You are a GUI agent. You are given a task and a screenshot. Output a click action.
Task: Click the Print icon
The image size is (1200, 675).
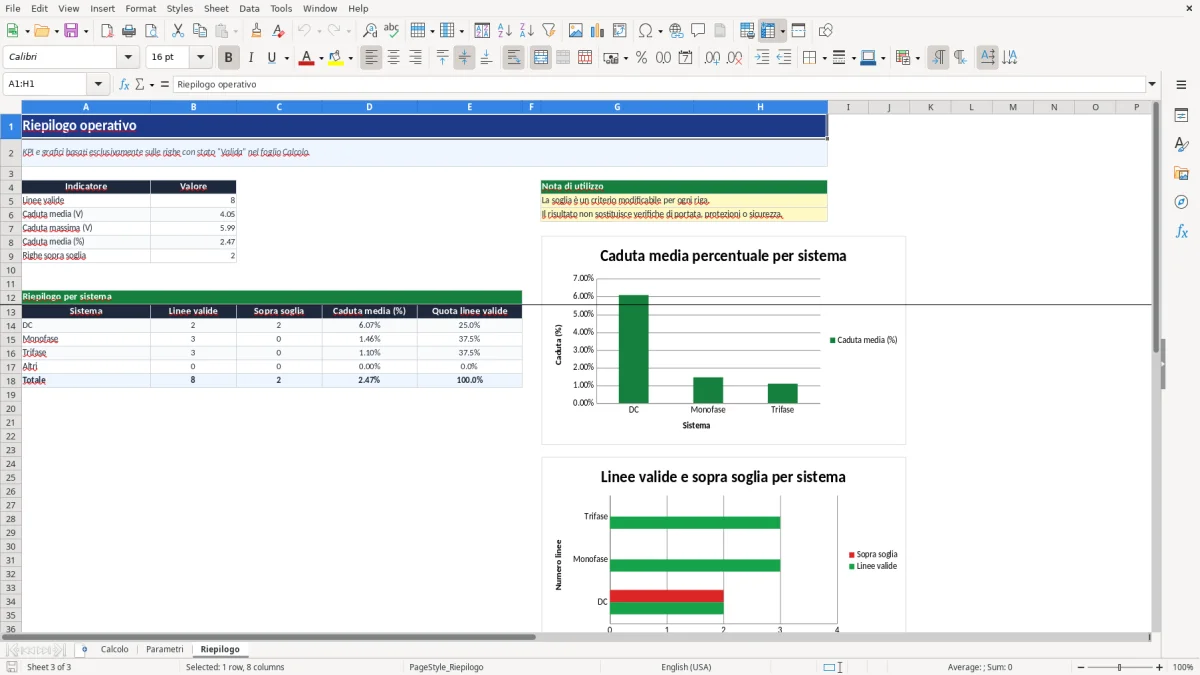coord(129,31)
